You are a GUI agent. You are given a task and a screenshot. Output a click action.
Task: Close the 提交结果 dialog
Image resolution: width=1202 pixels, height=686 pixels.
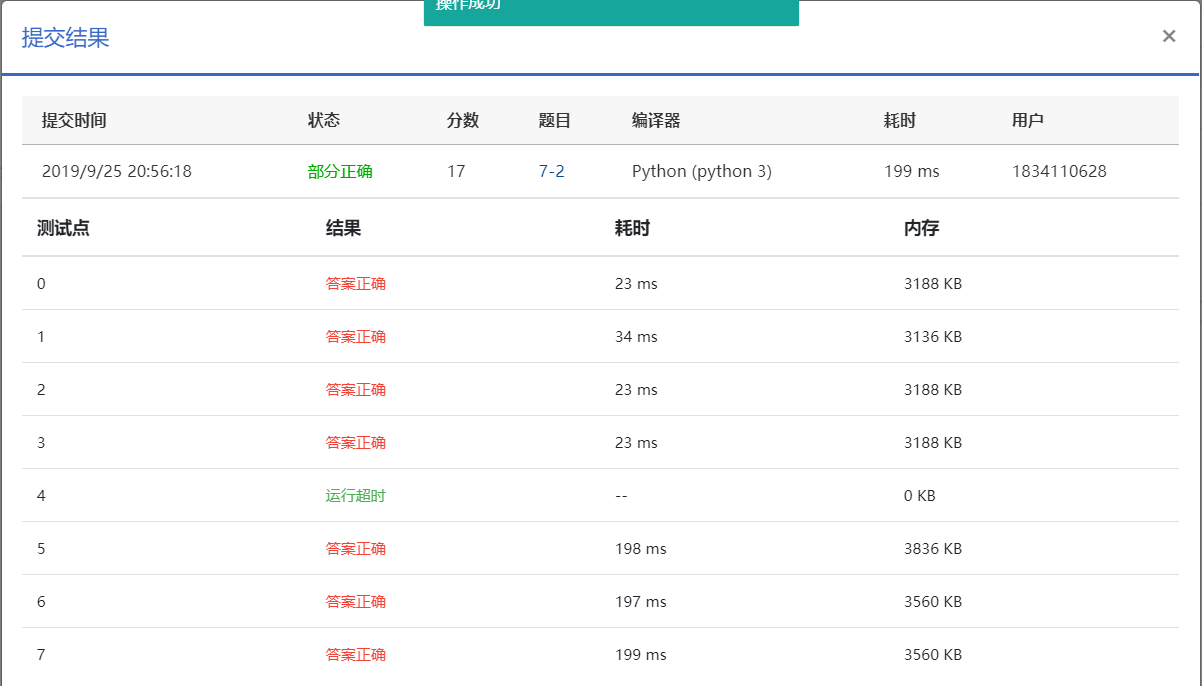[1168, 37]
